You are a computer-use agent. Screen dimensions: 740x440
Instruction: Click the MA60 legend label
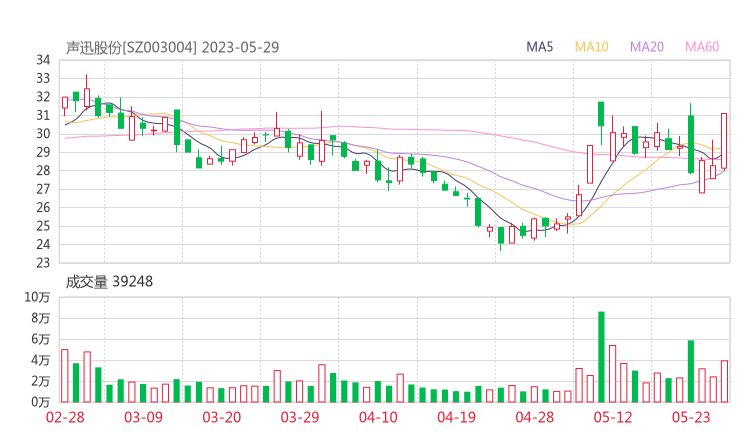point(702,47)
